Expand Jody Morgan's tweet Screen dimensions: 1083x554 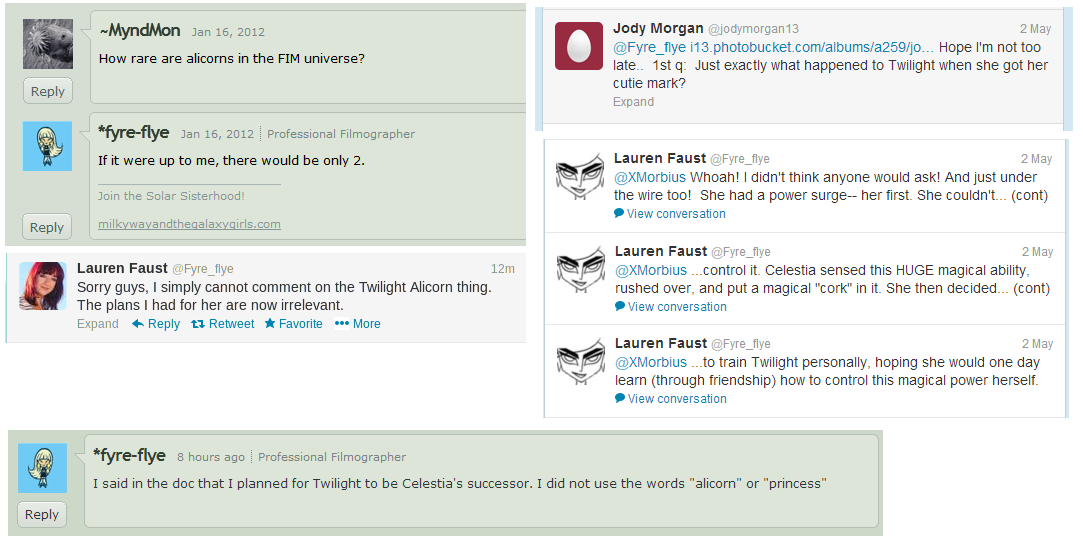coord(633,102)
